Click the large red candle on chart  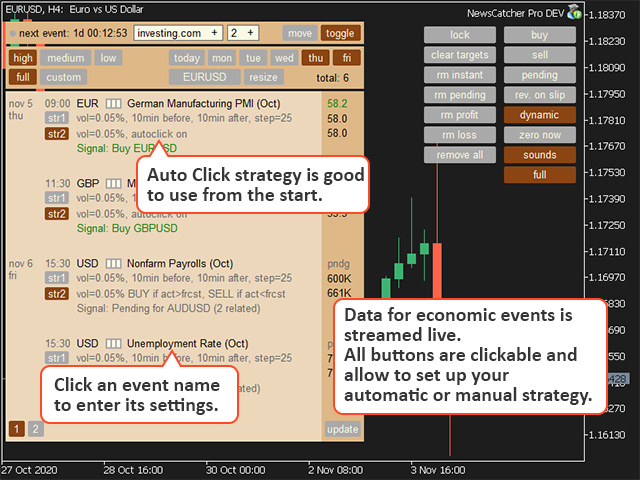(x=437, y=271)
